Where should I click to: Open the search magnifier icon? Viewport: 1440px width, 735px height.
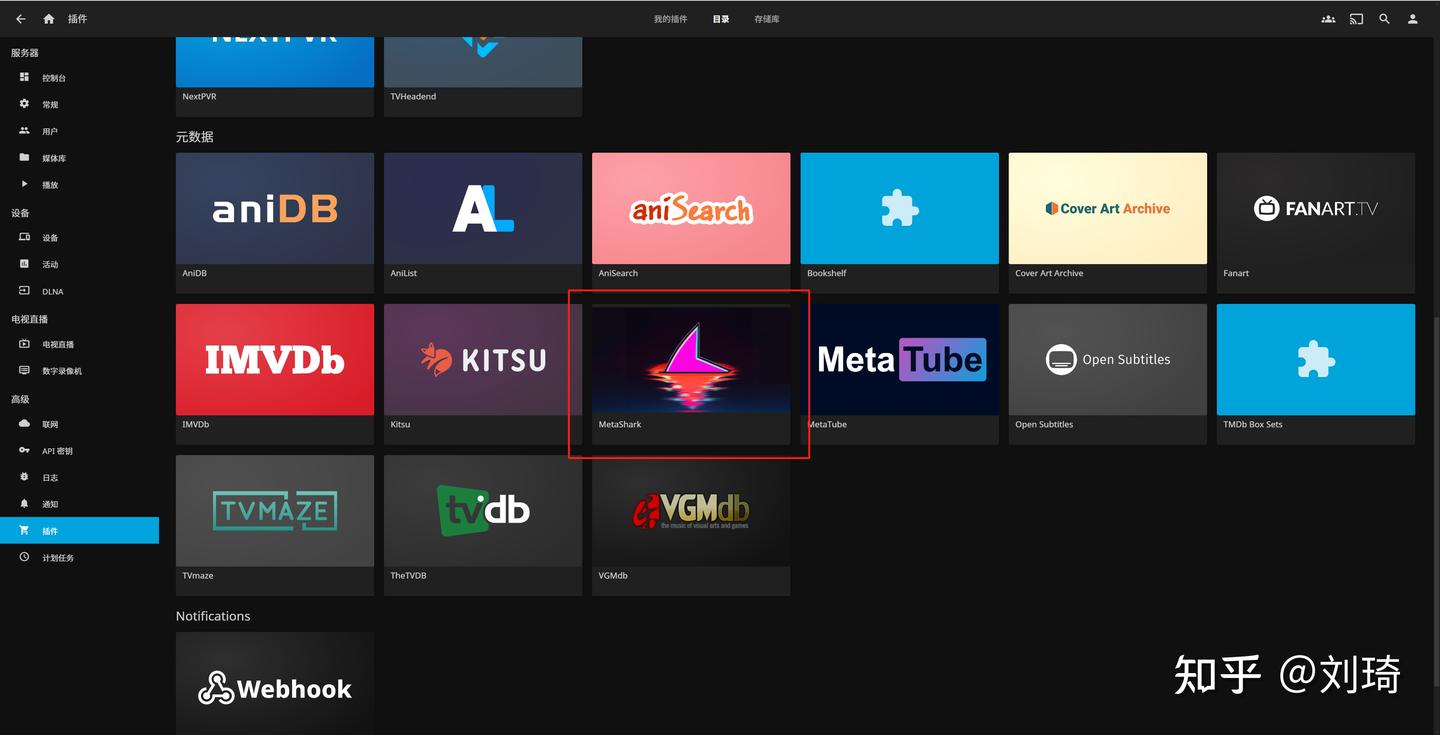pos(1384,19)
